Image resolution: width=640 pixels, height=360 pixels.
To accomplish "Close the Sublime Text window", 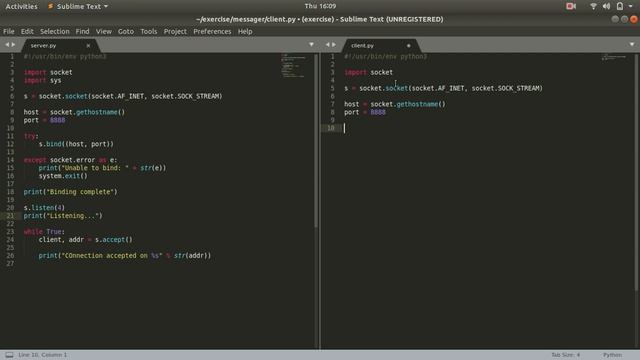I will pos(634,19).
